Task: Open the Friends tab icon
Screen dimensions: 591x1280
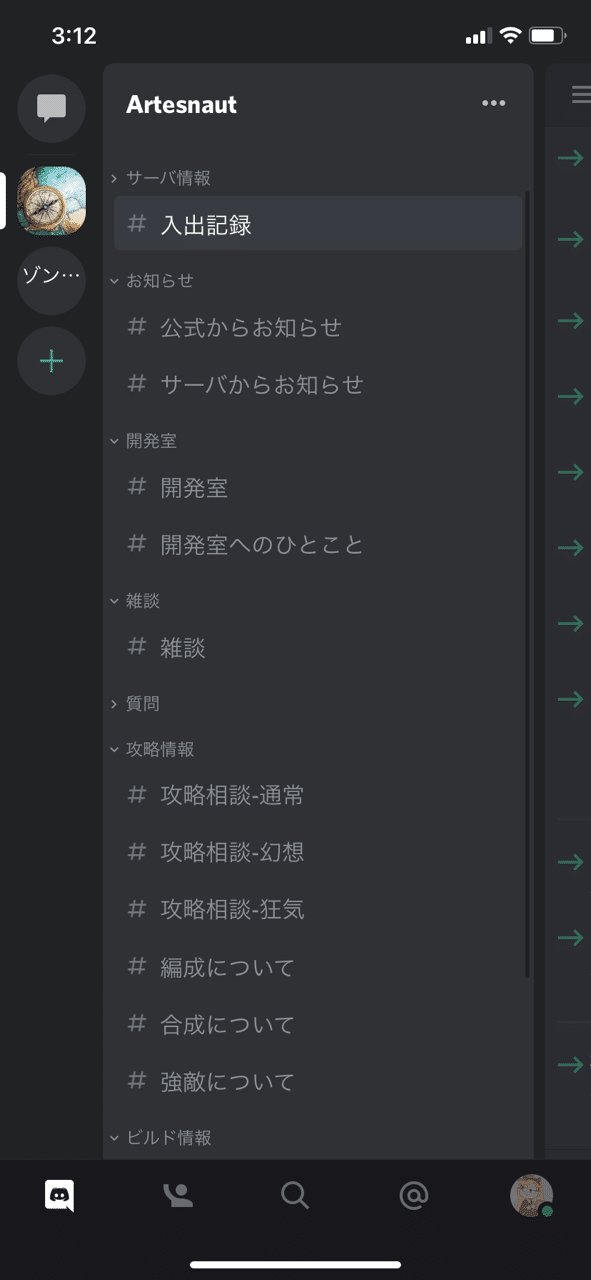Action: (178, 1196)
